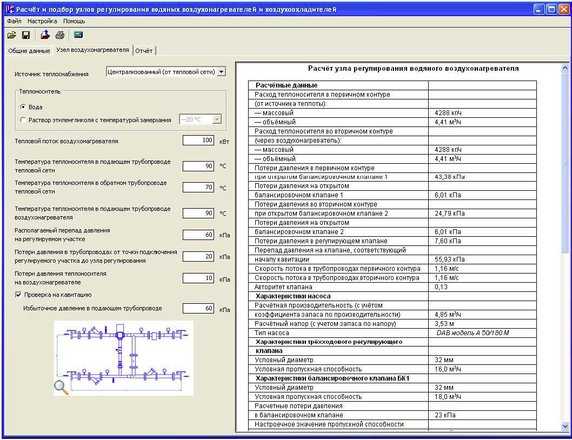Click the control unit piping diagram thumbnail

124,359
